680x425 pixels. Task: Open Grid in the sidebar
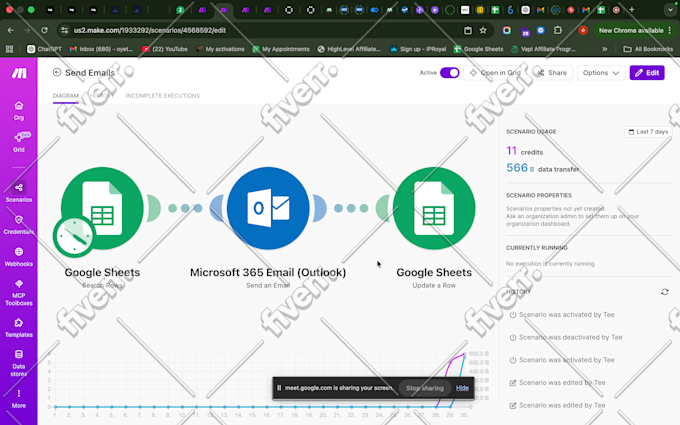click(x=19, y=142)
